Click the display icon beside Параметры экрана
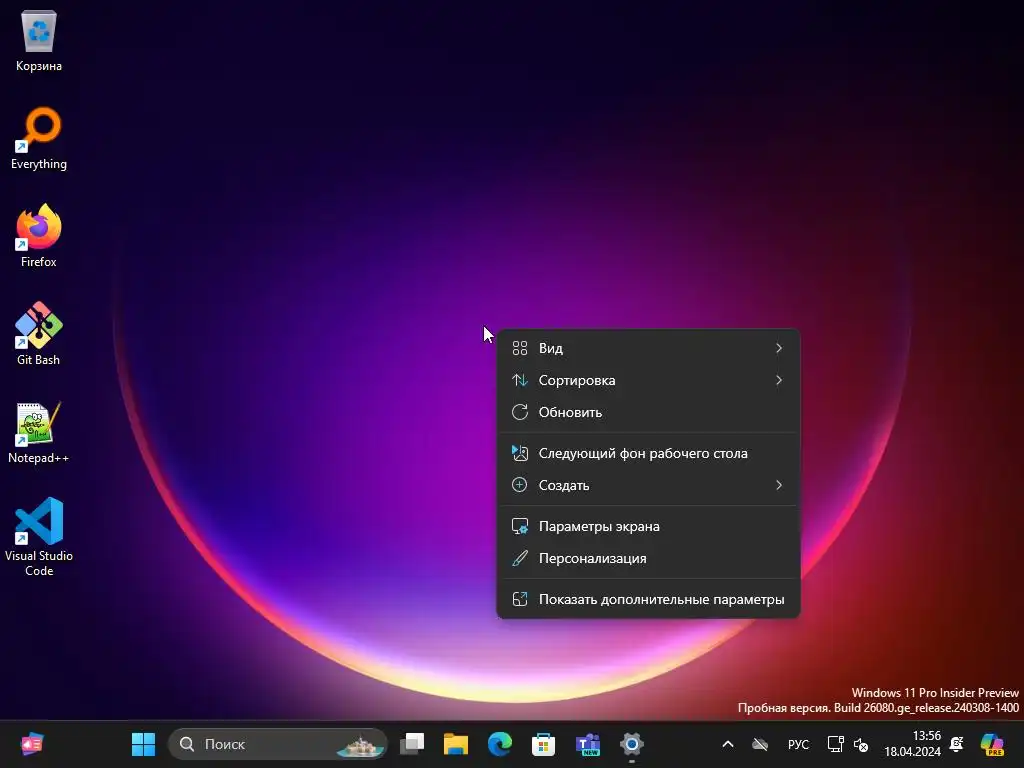The image size is (1024, 768). coord(520,526)
